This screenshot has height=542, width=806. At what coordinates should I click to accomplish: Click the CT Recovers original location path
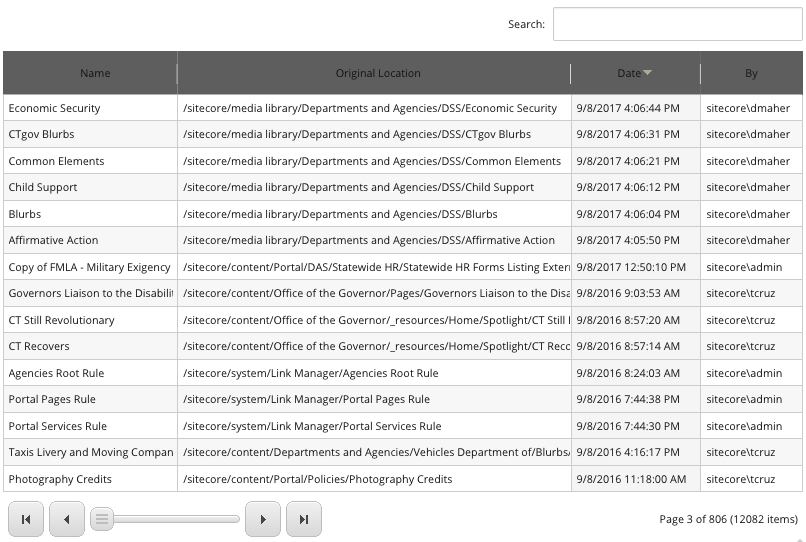click(x=375, y=346)
